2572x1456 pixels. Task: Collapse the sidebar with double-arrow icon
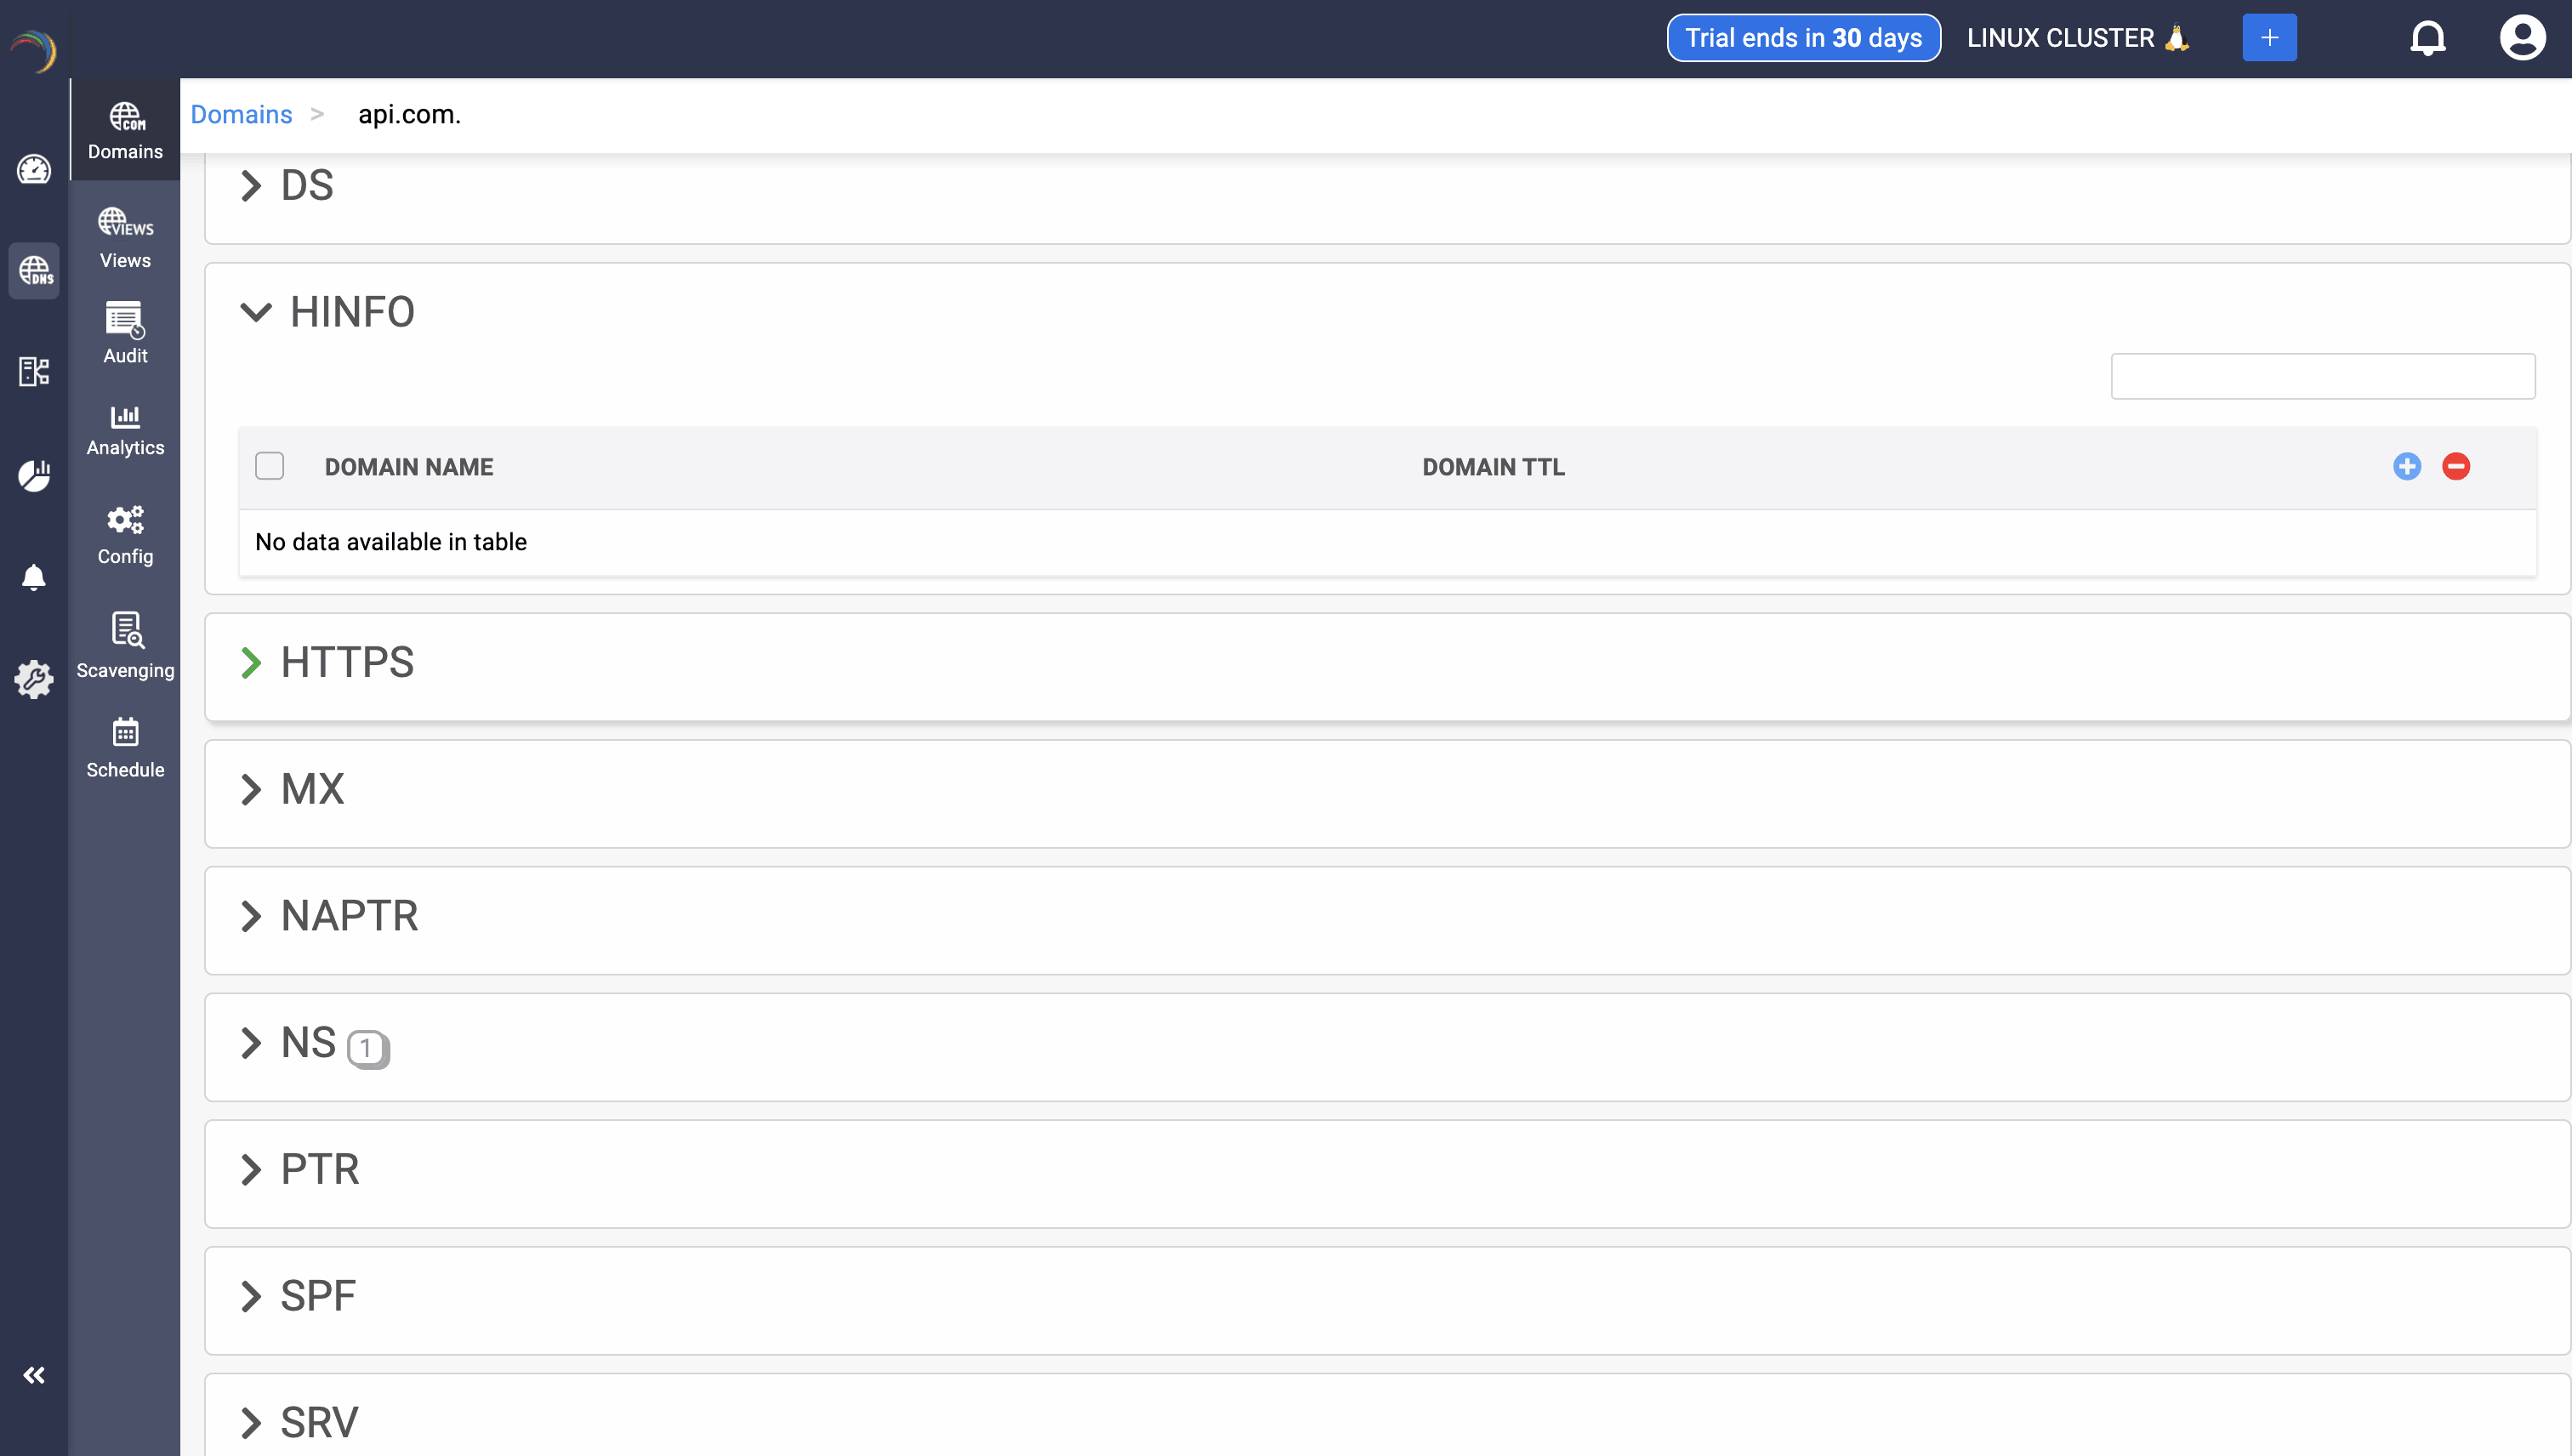coord(34,1375)
